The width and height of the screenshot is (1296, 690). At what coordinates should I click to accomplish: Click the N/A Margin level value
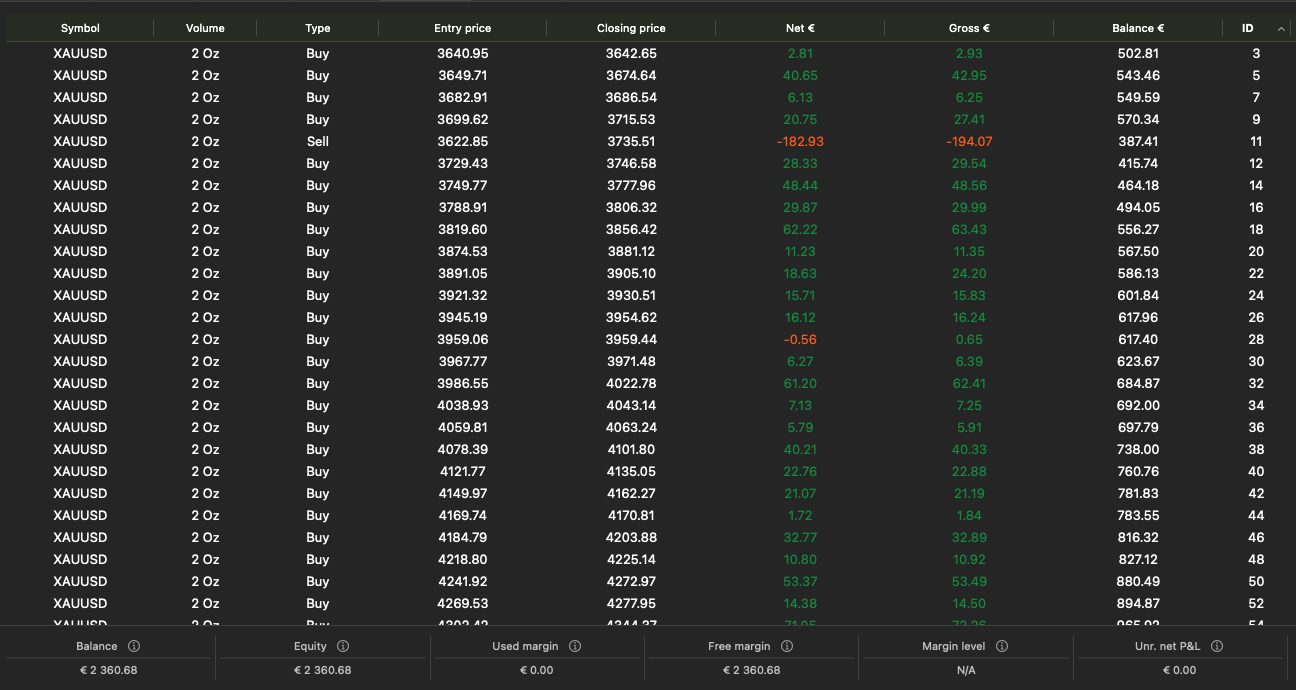pos(966,670)
